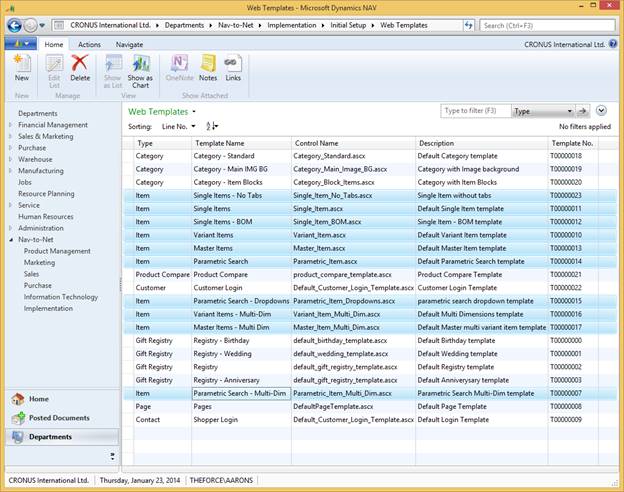Click the Posted Documents icon
Screen dimensions: 624x492
pyautogui.click(x=18, y=418)
